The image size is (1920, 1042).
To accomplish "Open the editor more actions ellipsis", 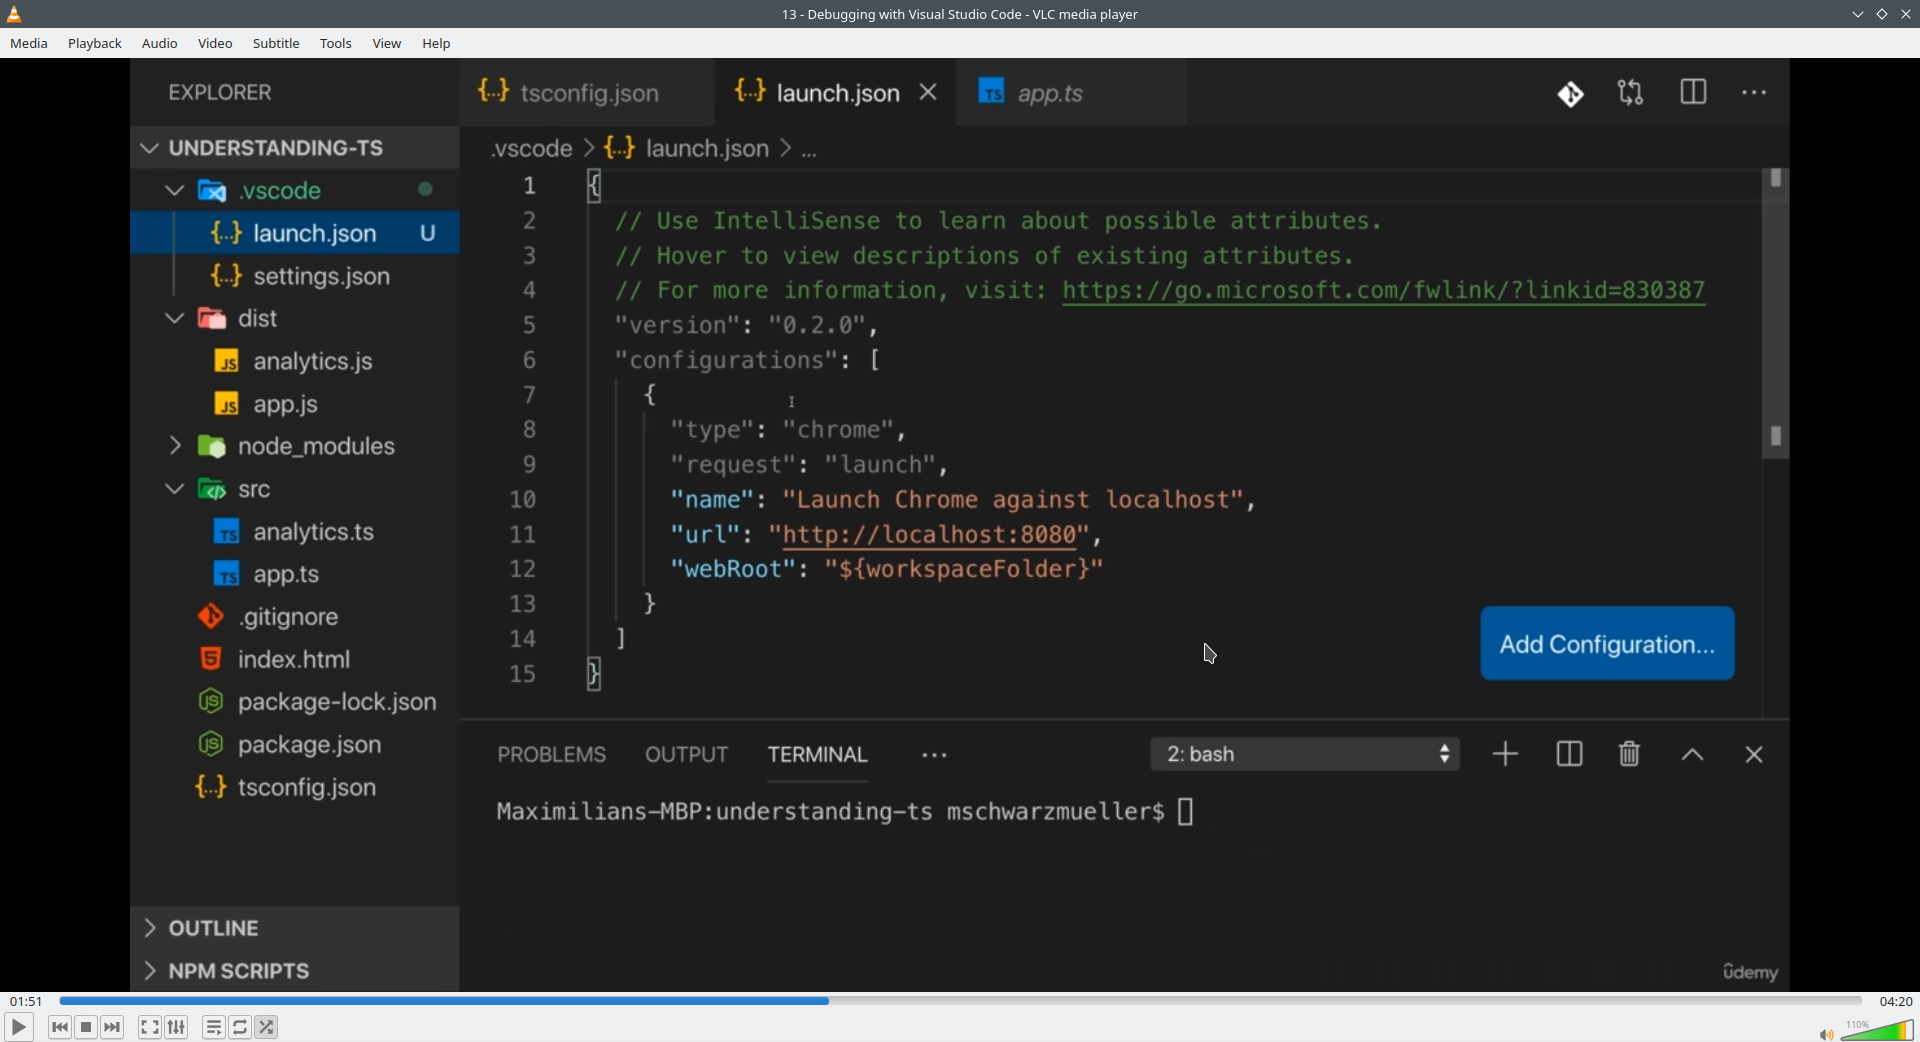I will 1755,93.
